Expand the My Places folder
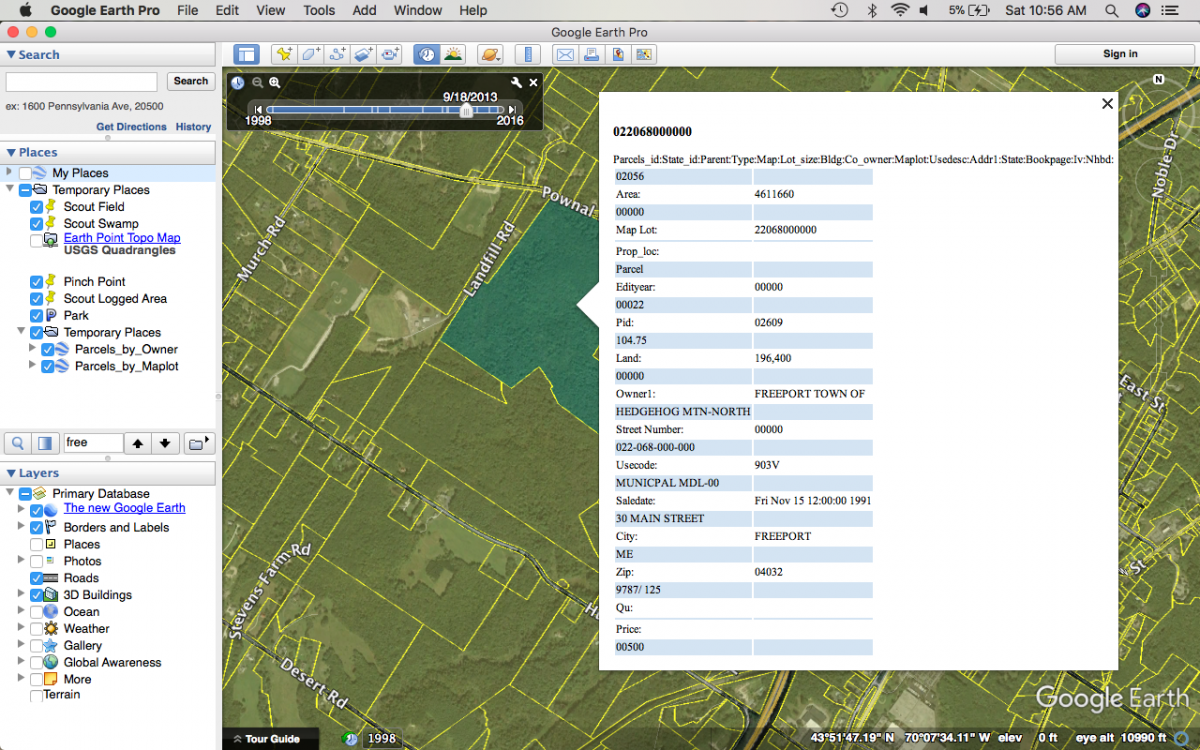This screenshot has height=750, width=1200. [x=10, y=173]
